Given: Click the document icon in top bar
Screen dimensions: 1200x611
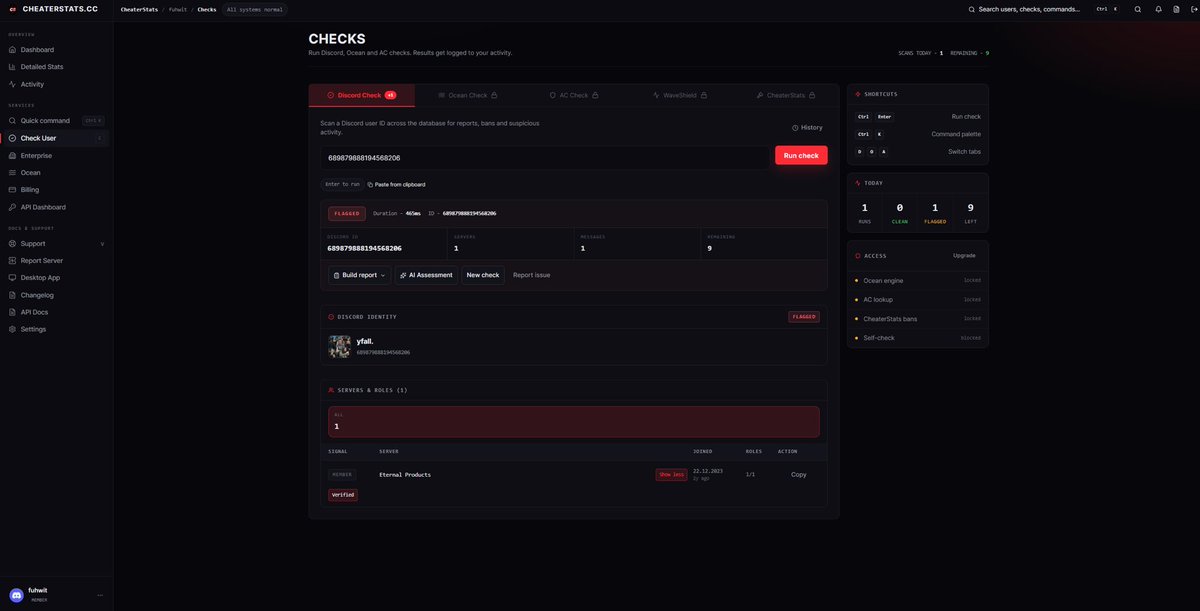Looking at the screenshot, I should click(x=1177, y=9).
